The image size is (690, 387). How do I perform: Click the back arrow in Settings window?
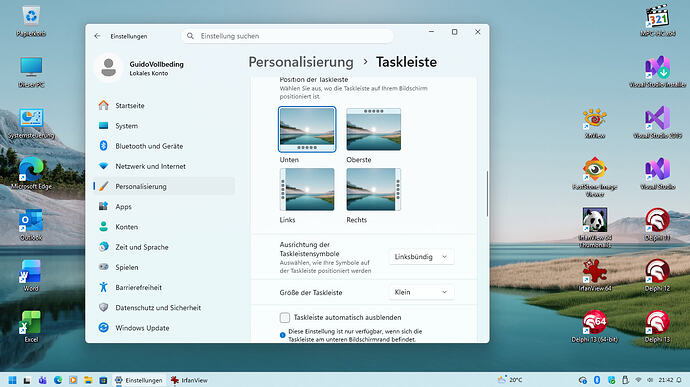pos(97,36)
